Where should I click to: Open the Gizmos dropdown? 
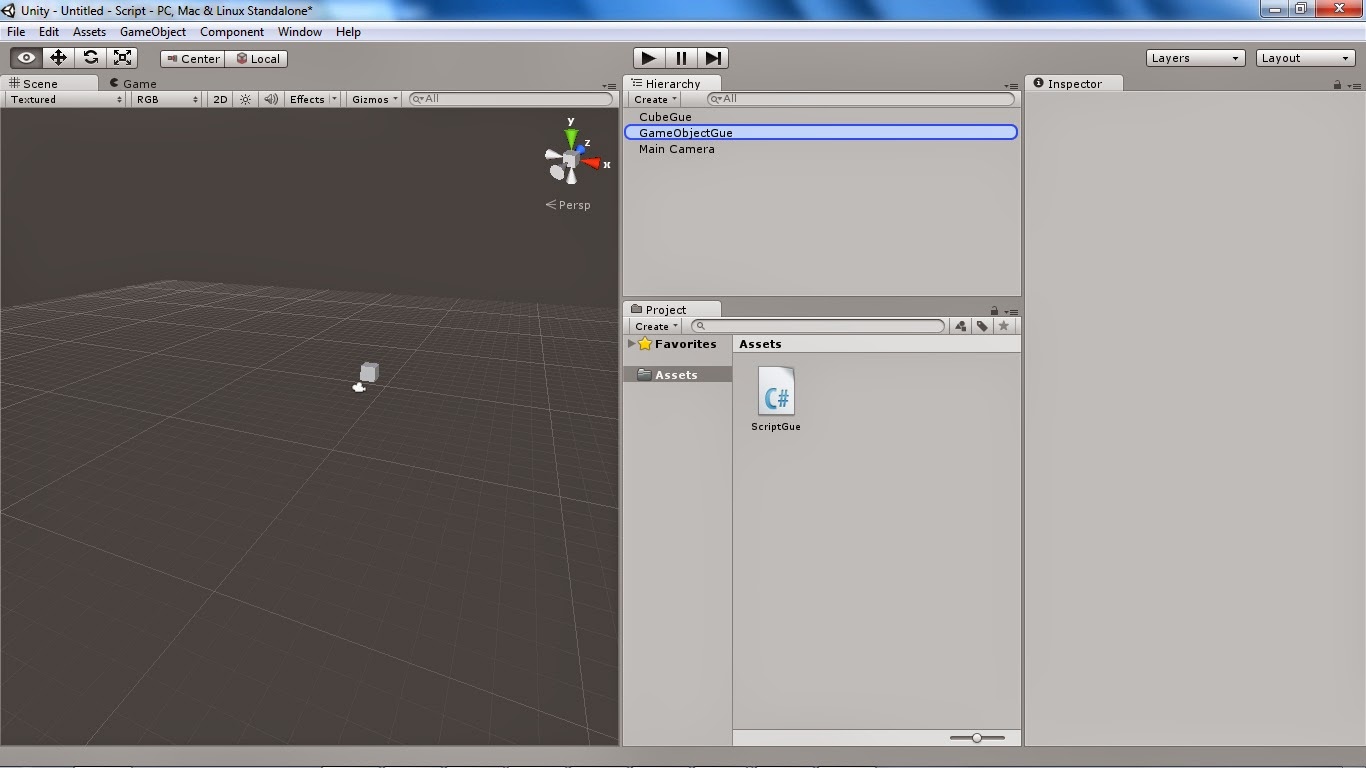[x=373, y=98]
